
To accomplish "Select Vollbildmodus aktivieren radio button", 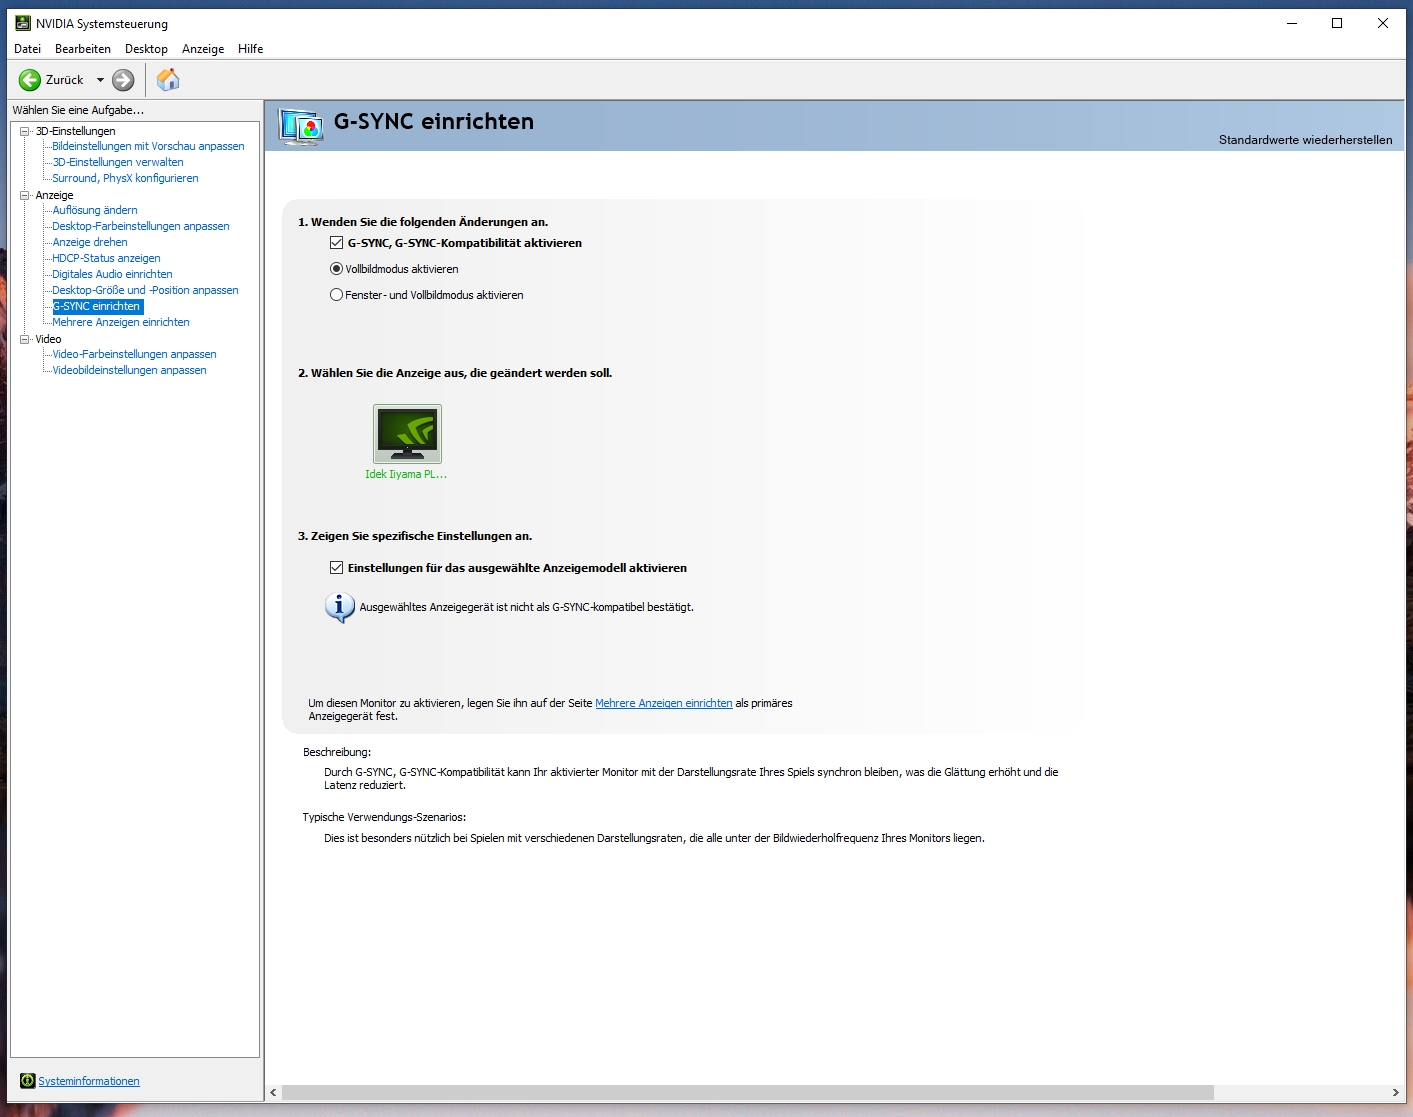I will tap(337, 269).
